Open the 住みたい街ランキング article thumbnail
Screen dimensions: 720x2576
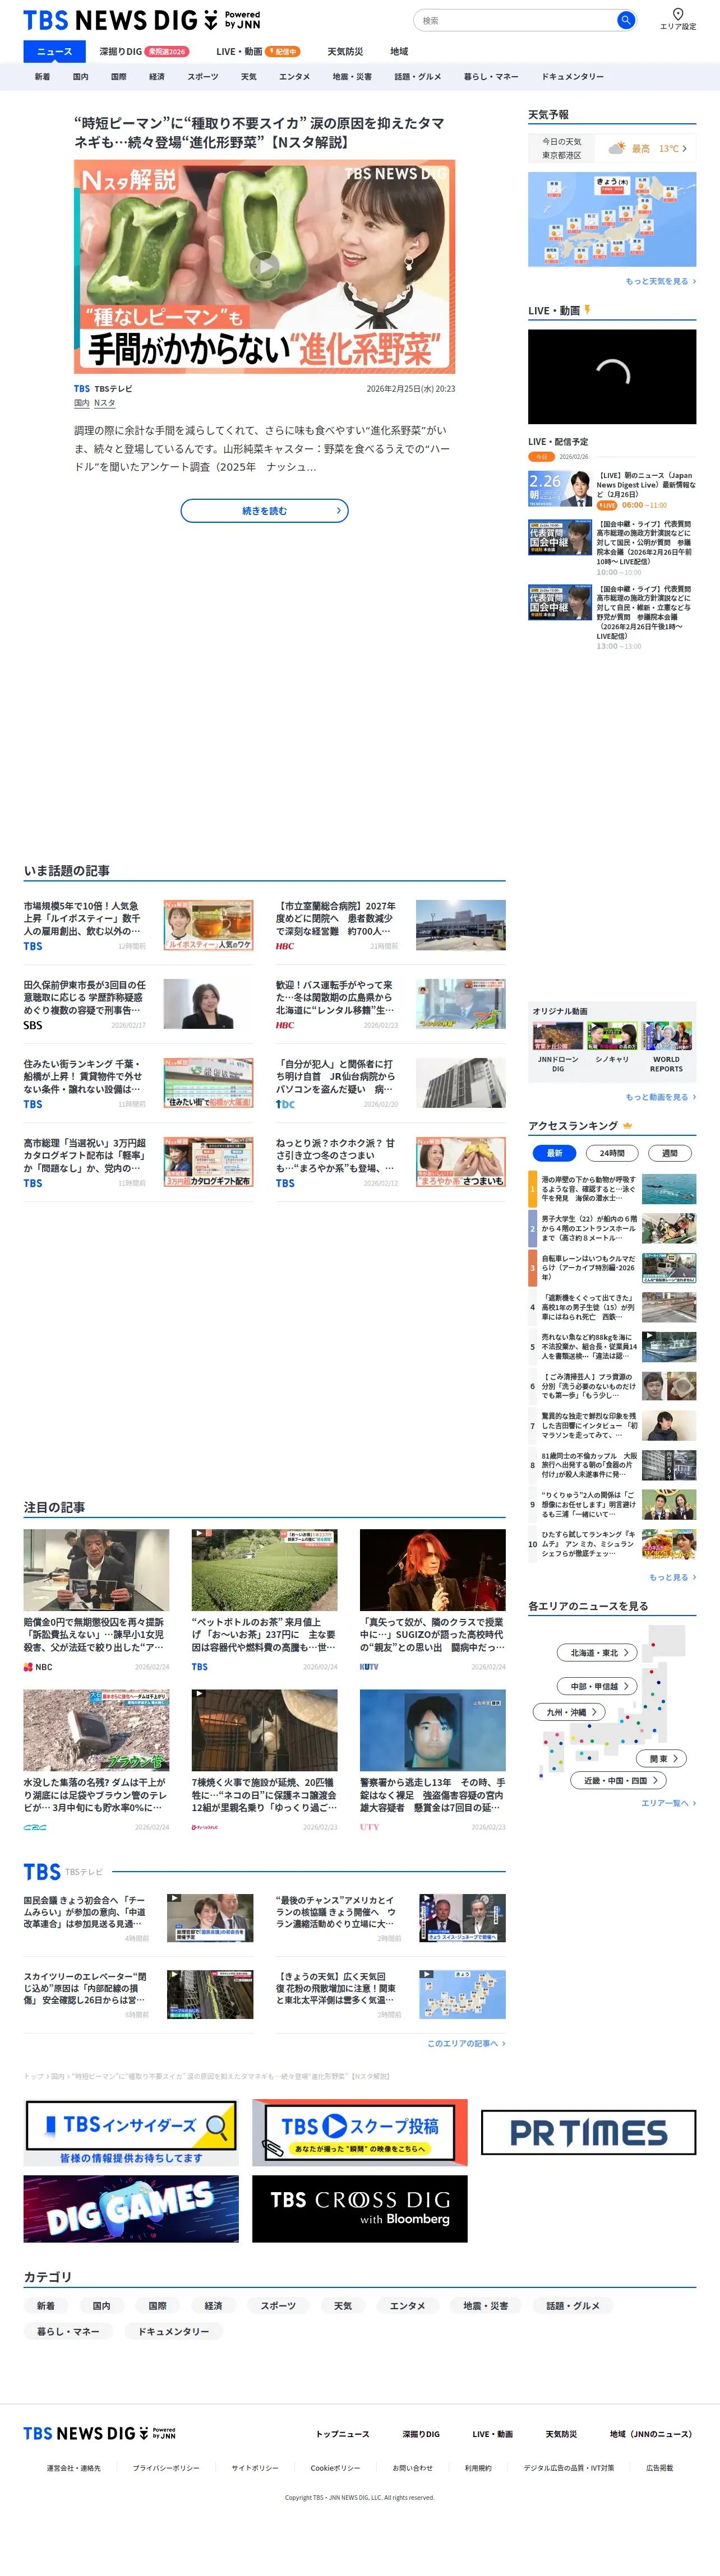[x=208, y=1083]
